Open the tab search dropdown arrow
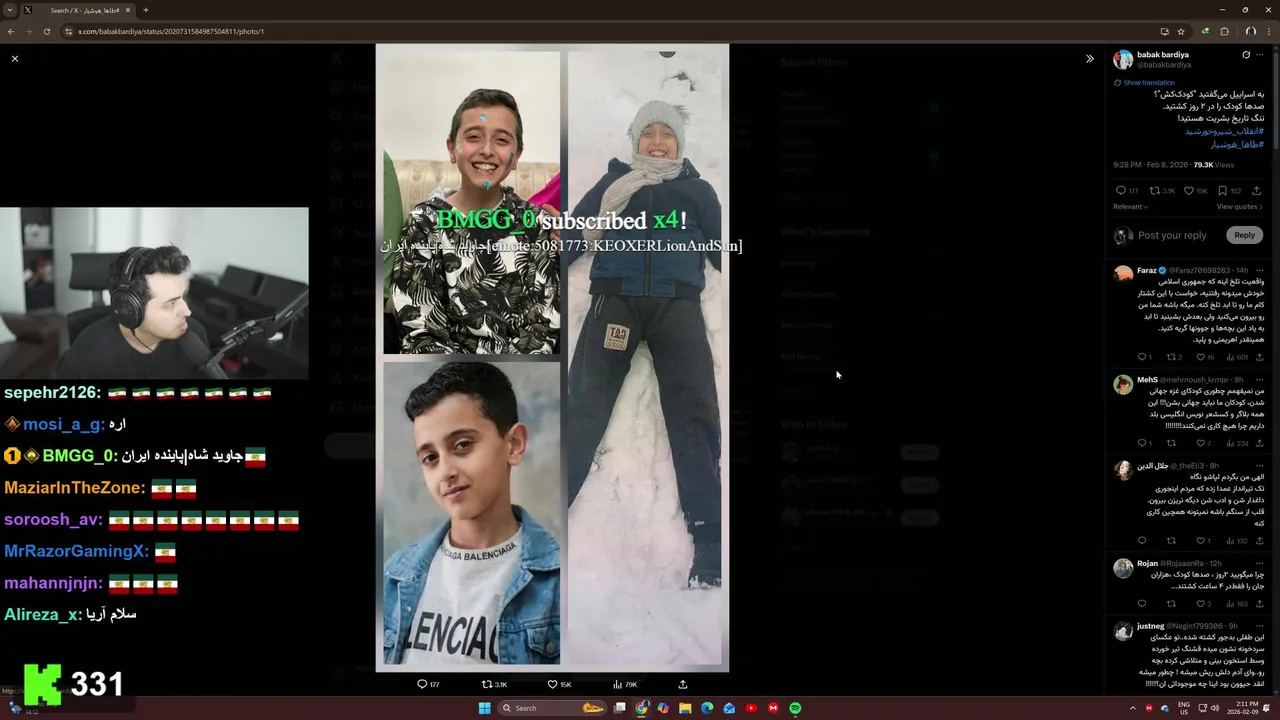 tap(11, 10)
